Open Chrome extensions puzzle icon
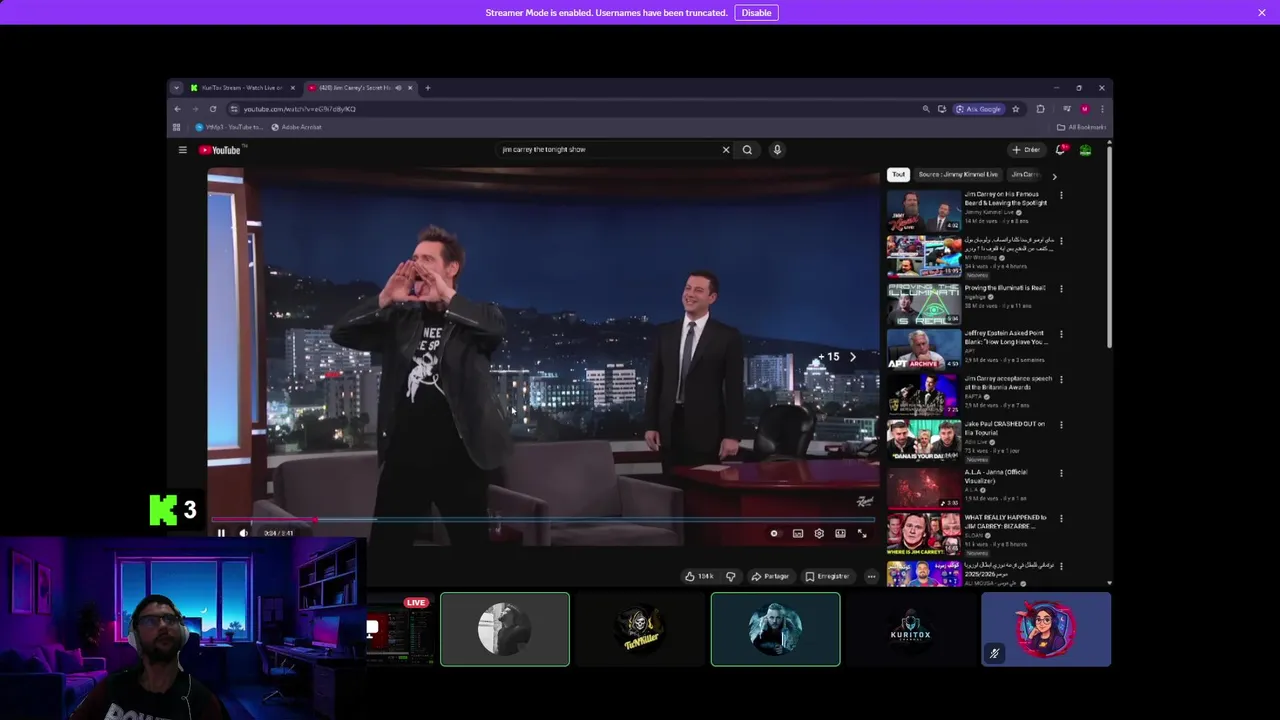1280x720 pixels. click(1040, 109)
